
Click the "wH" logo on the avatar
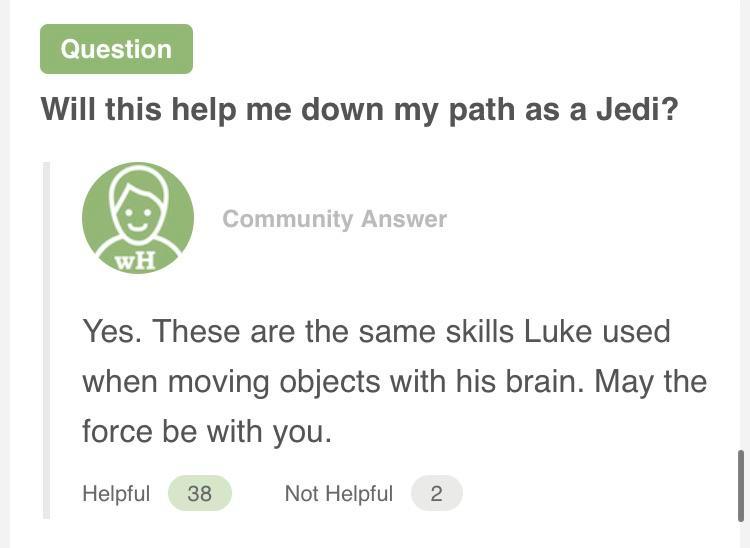point(136,261)
